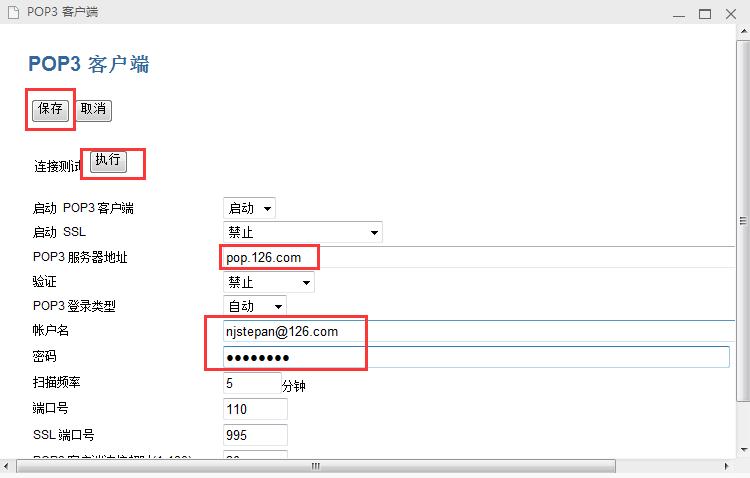
Task: Close the POP3 客户端 window
Action: (x=731, y=14)
